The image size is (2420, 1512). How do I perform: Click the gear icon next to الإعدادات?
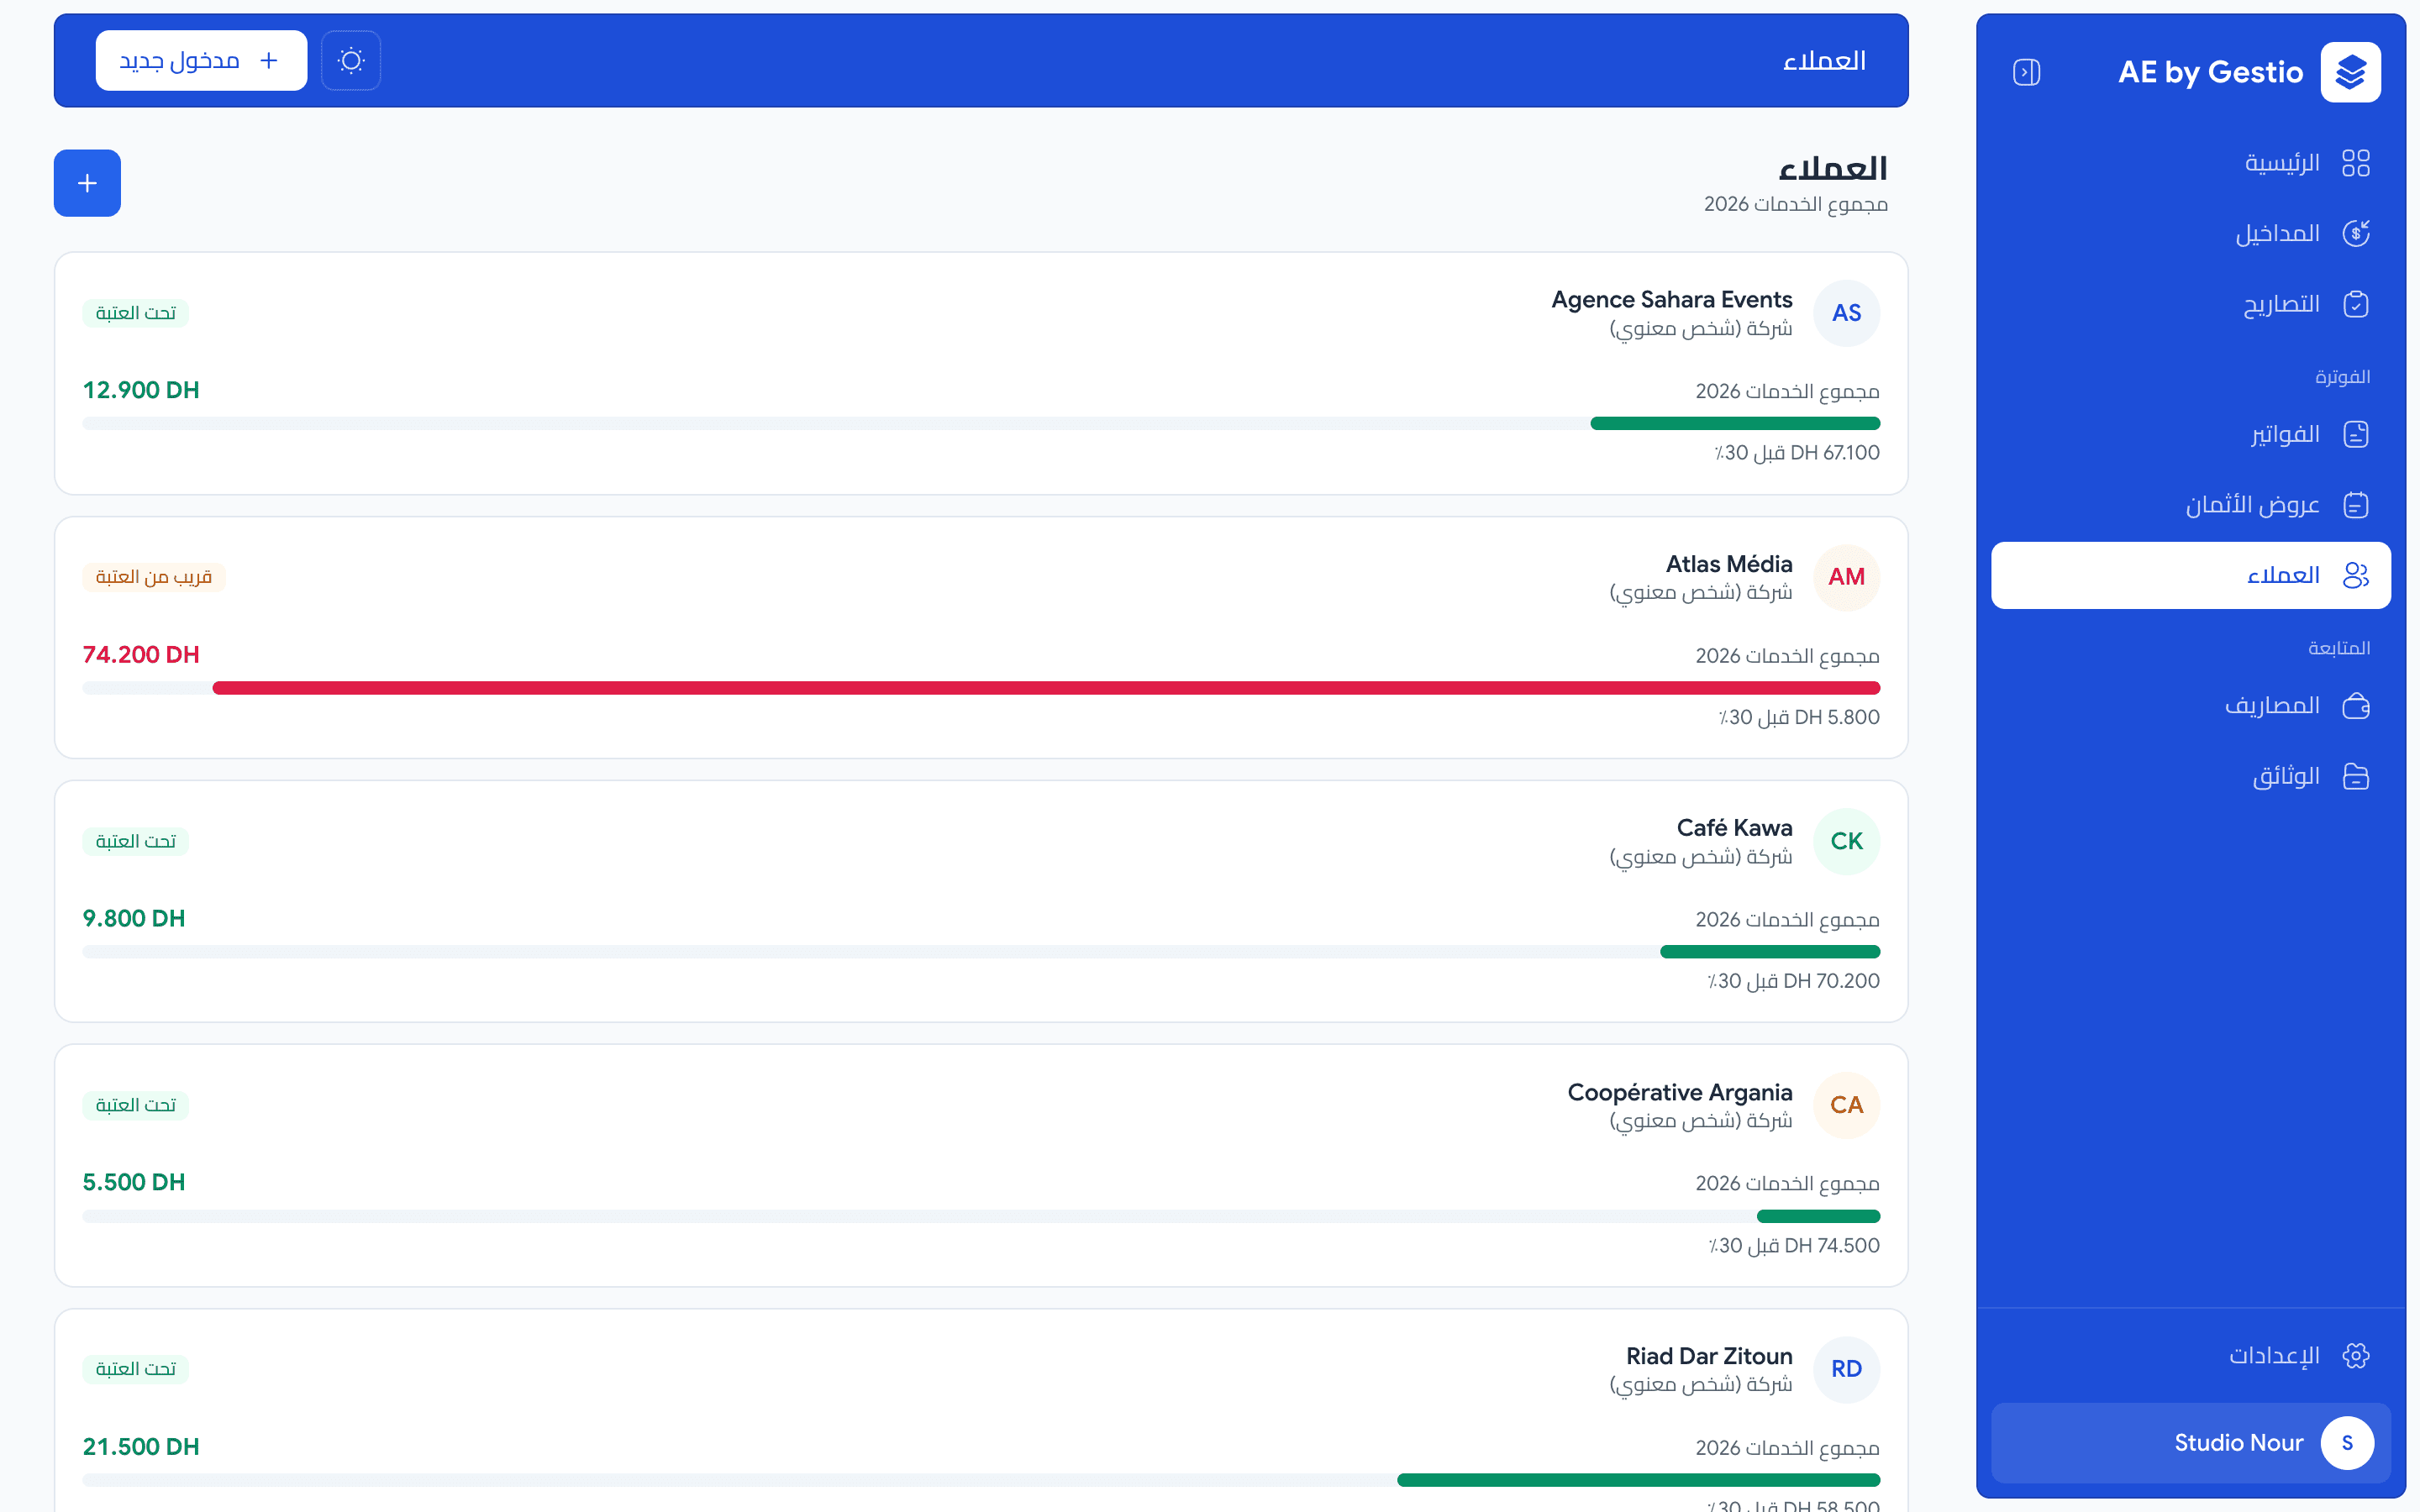pyautogui.click(x=2356, y=1356)
